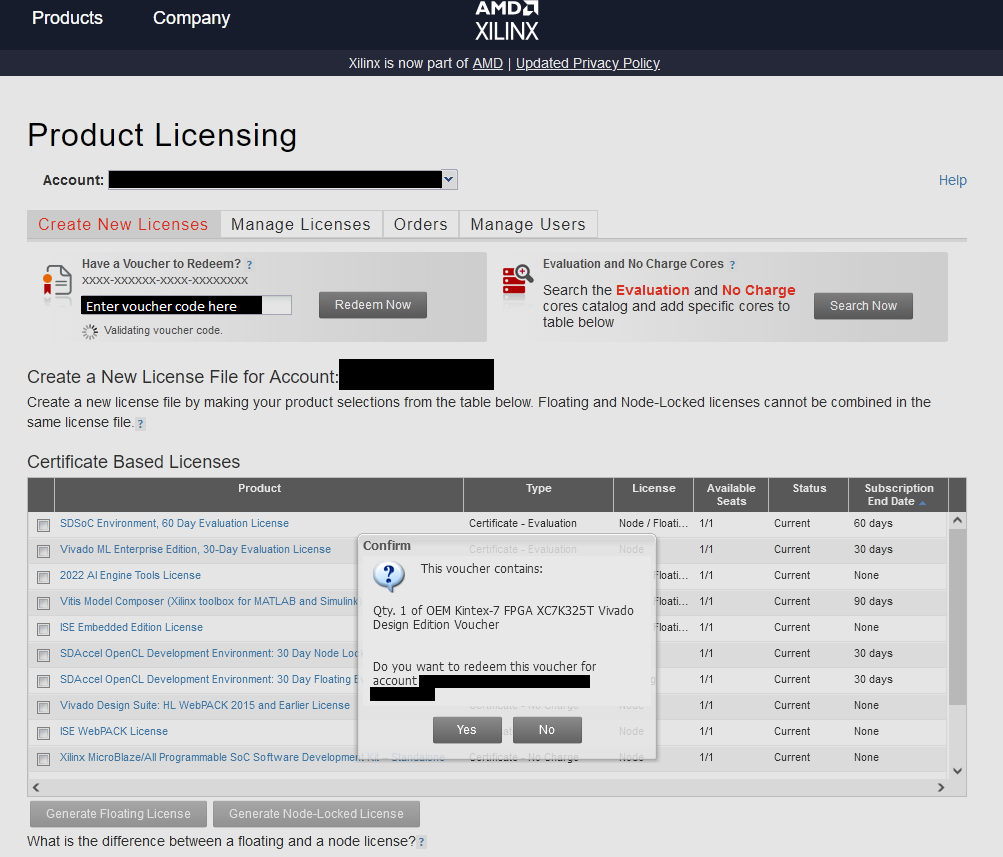The image size is (1003, 857).
Task: Tick the Vitis Model Composer checkbox
Action: click(x=43, y=603)
